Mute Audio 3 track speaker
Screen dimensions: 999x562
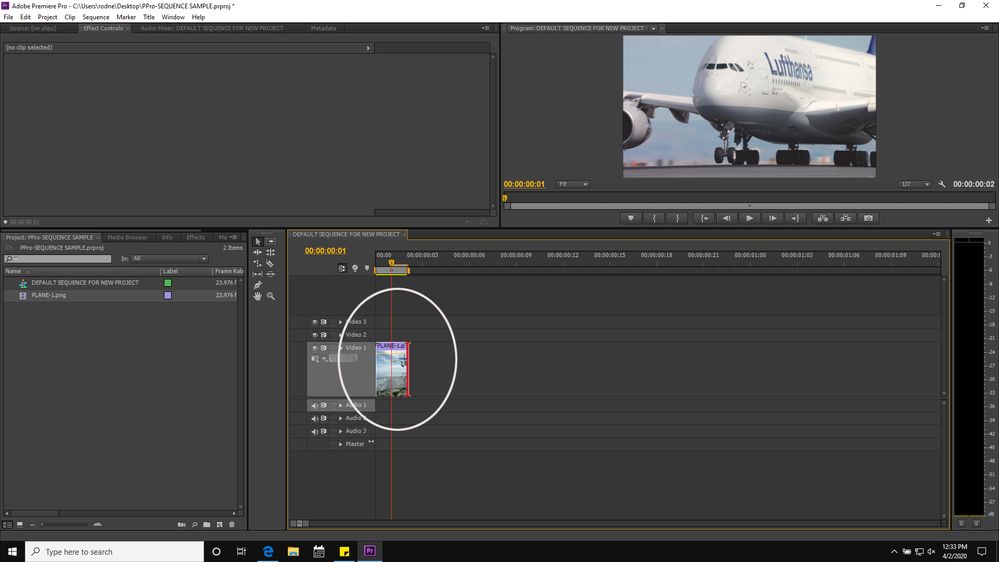point(314,431)
